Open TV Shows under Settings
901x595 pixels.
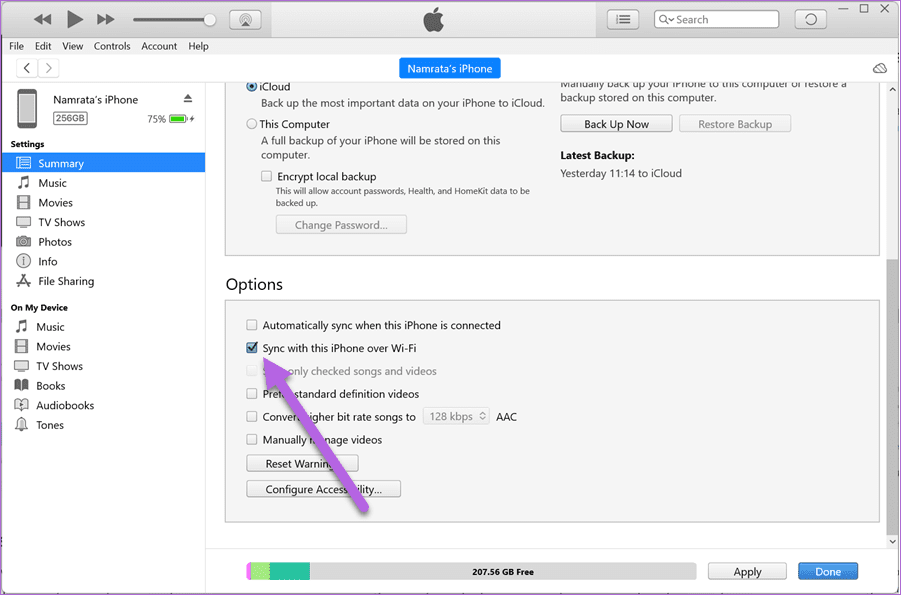coord(61,222)
